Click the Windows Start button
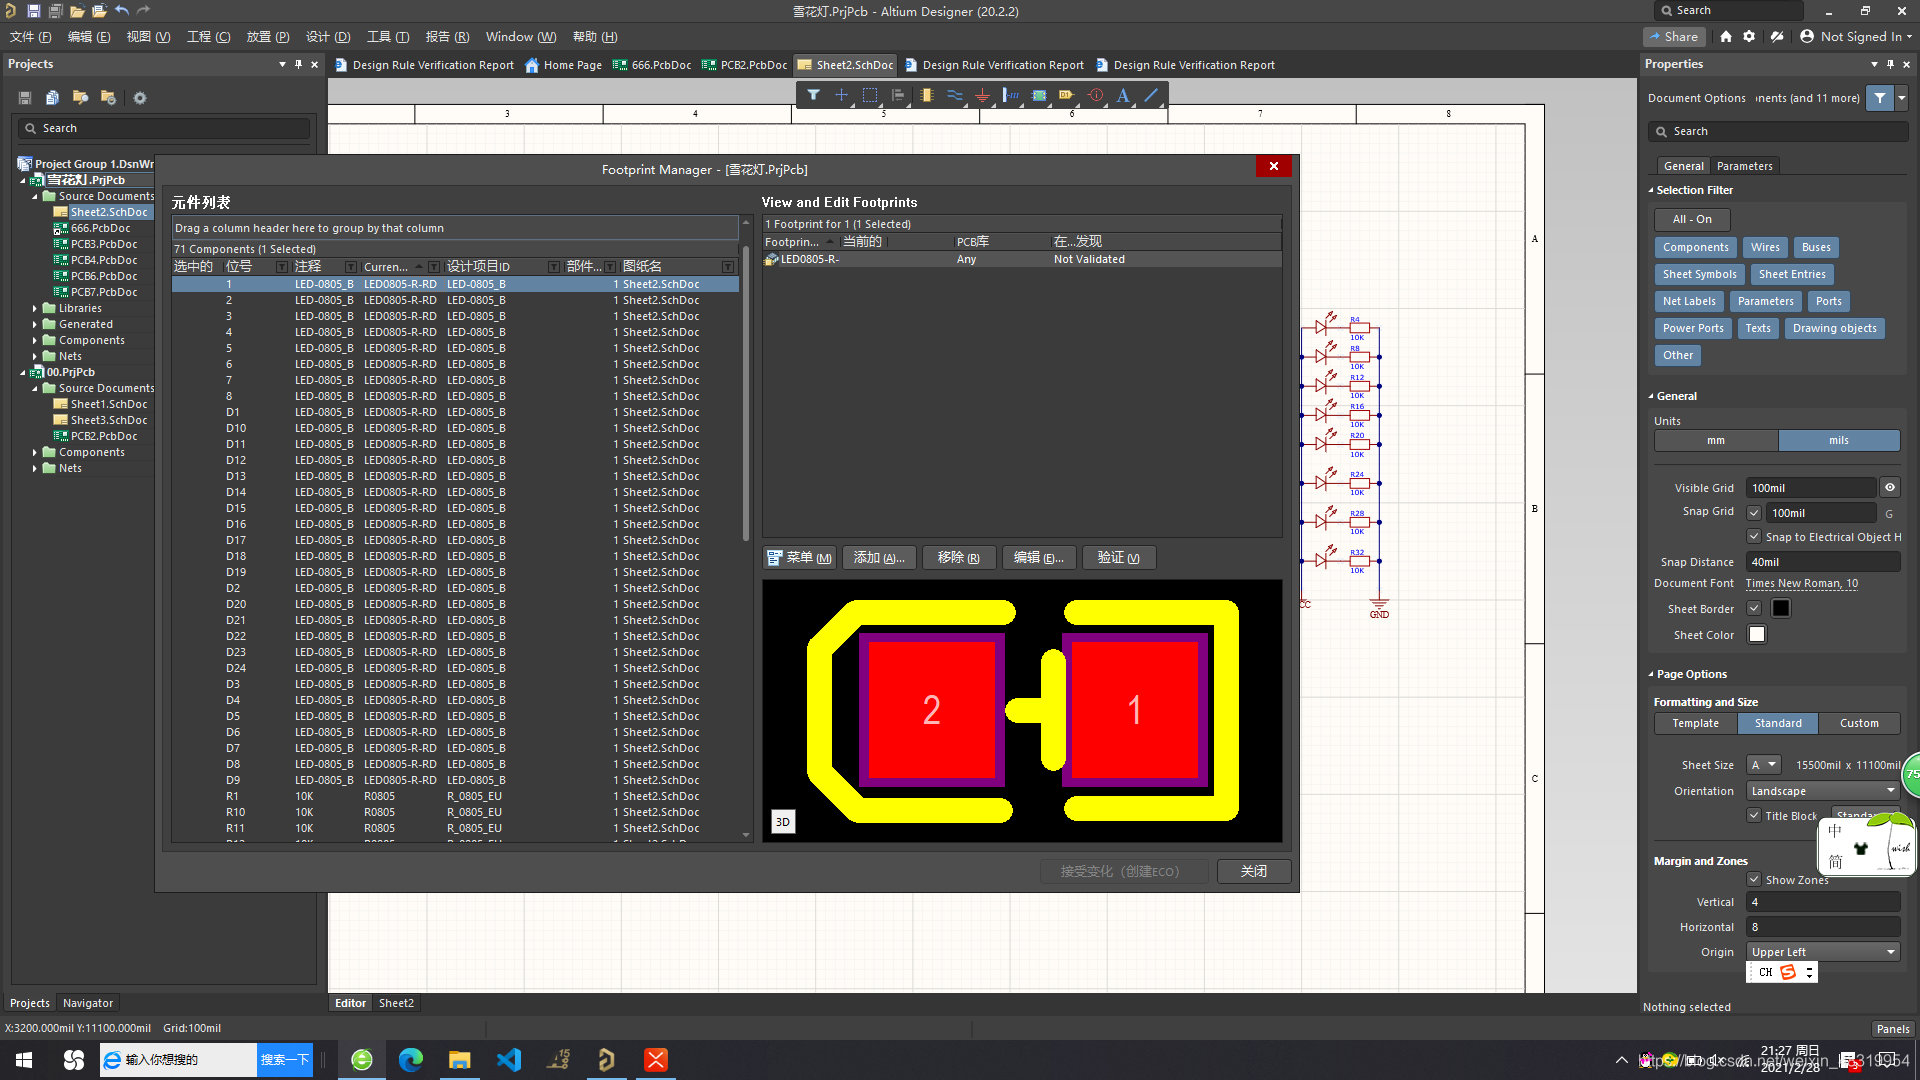Viewport: 1920px width, 1080px height. [24, 1060]
